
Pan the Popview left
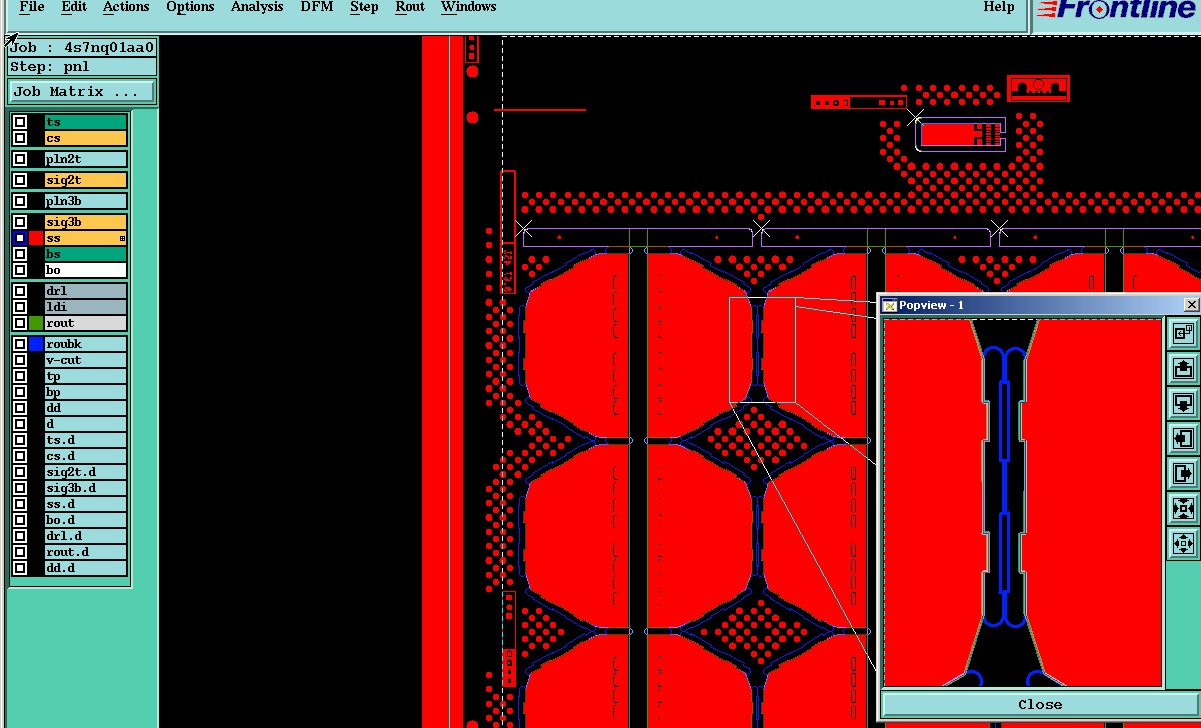1183,438
